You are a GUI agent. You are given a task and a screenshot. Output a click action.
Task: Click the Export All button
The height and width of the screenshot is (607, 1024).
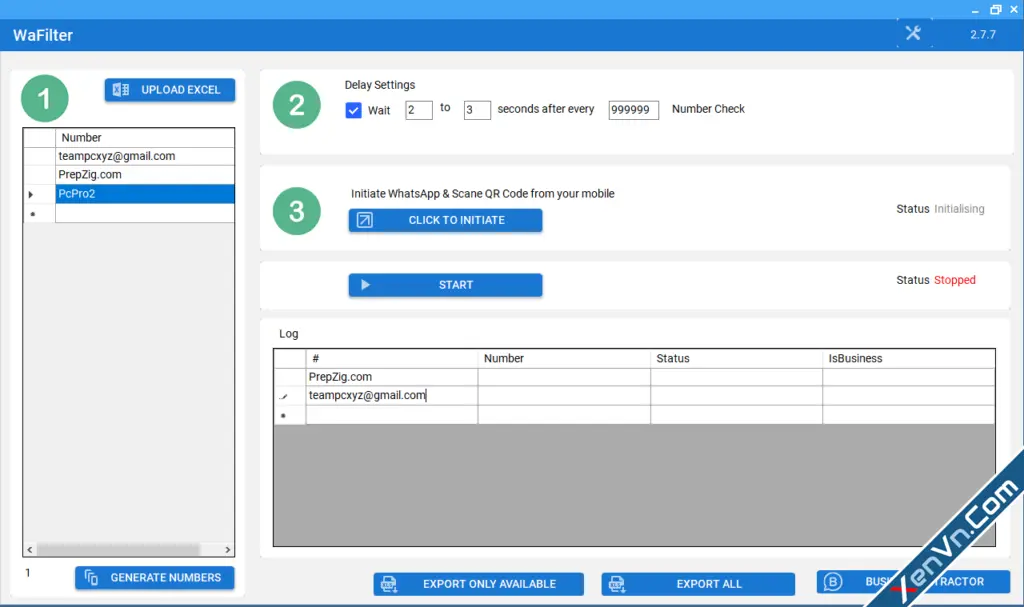pos(698,584)
